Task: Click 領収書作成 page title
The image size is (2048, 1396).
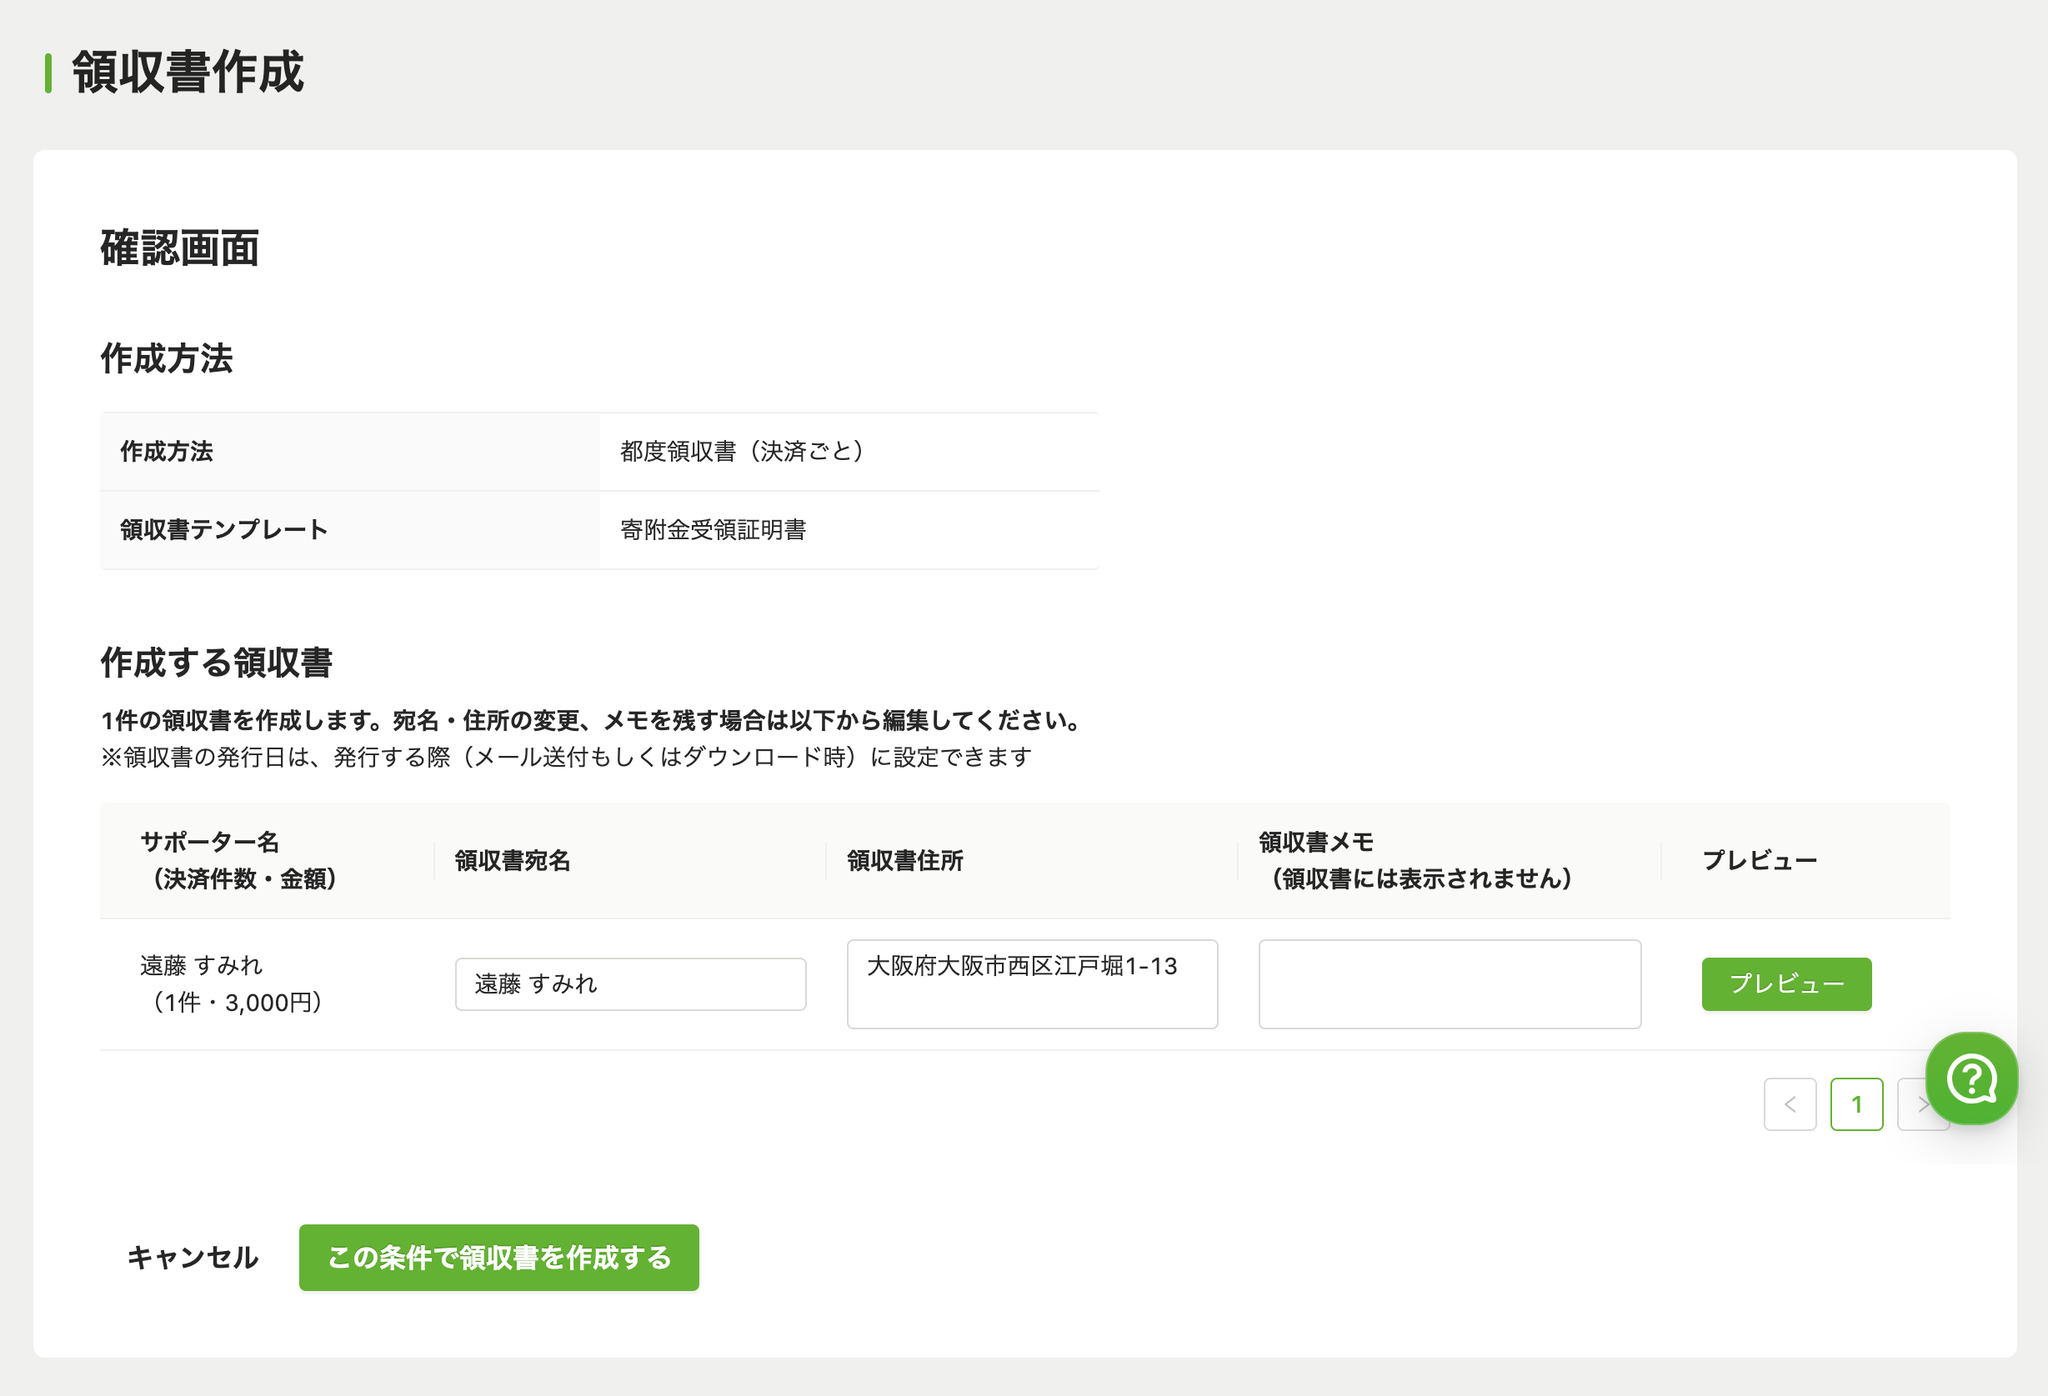Action: click(x=188, y=72)
